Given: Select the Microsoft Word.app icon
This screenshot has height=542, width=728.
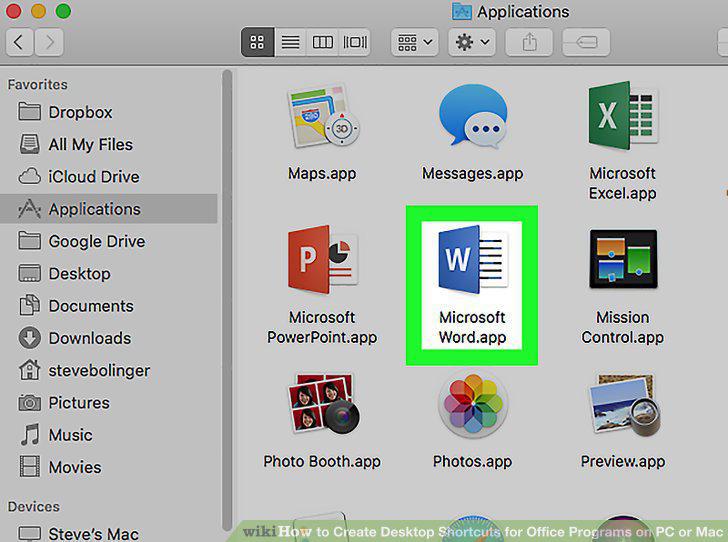Looking at the screenshot, I should (473, 259).
